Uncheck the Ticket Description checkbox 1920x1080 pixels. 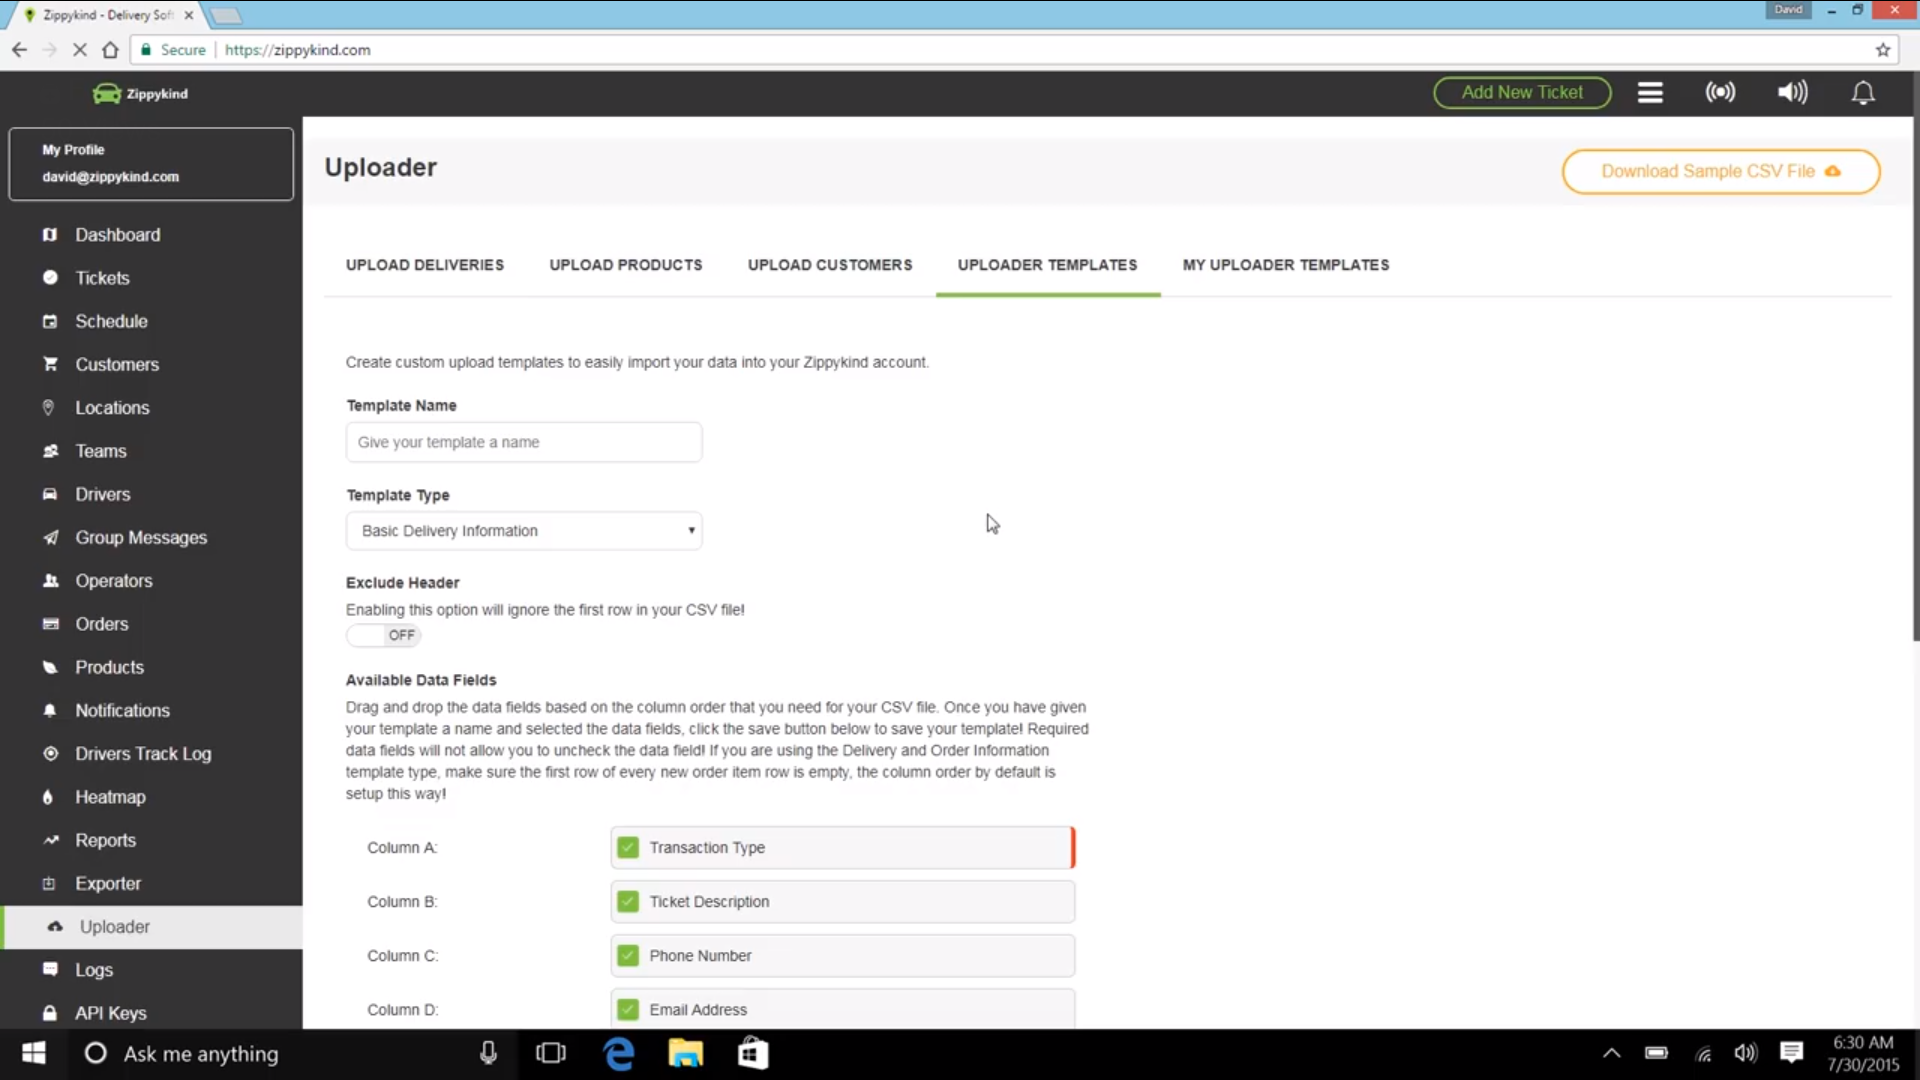point(628,901)
